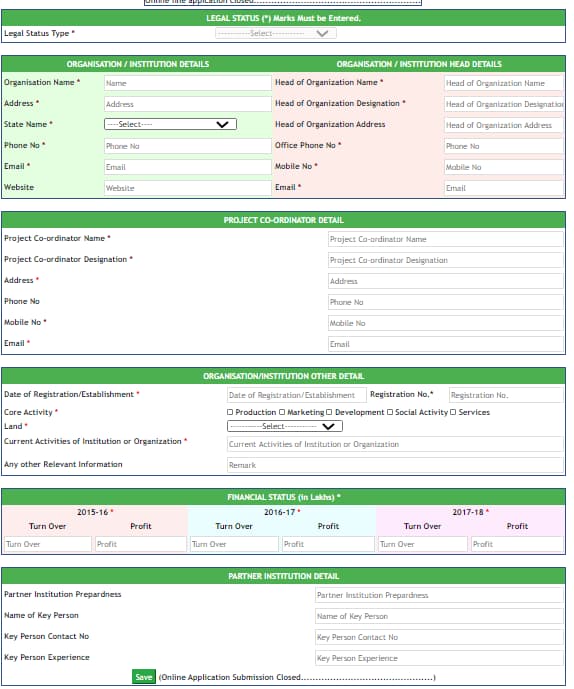Click the co-ordinator Mobile No input
This screenshot has width=574, height=689.
click(x=446, y=323)
